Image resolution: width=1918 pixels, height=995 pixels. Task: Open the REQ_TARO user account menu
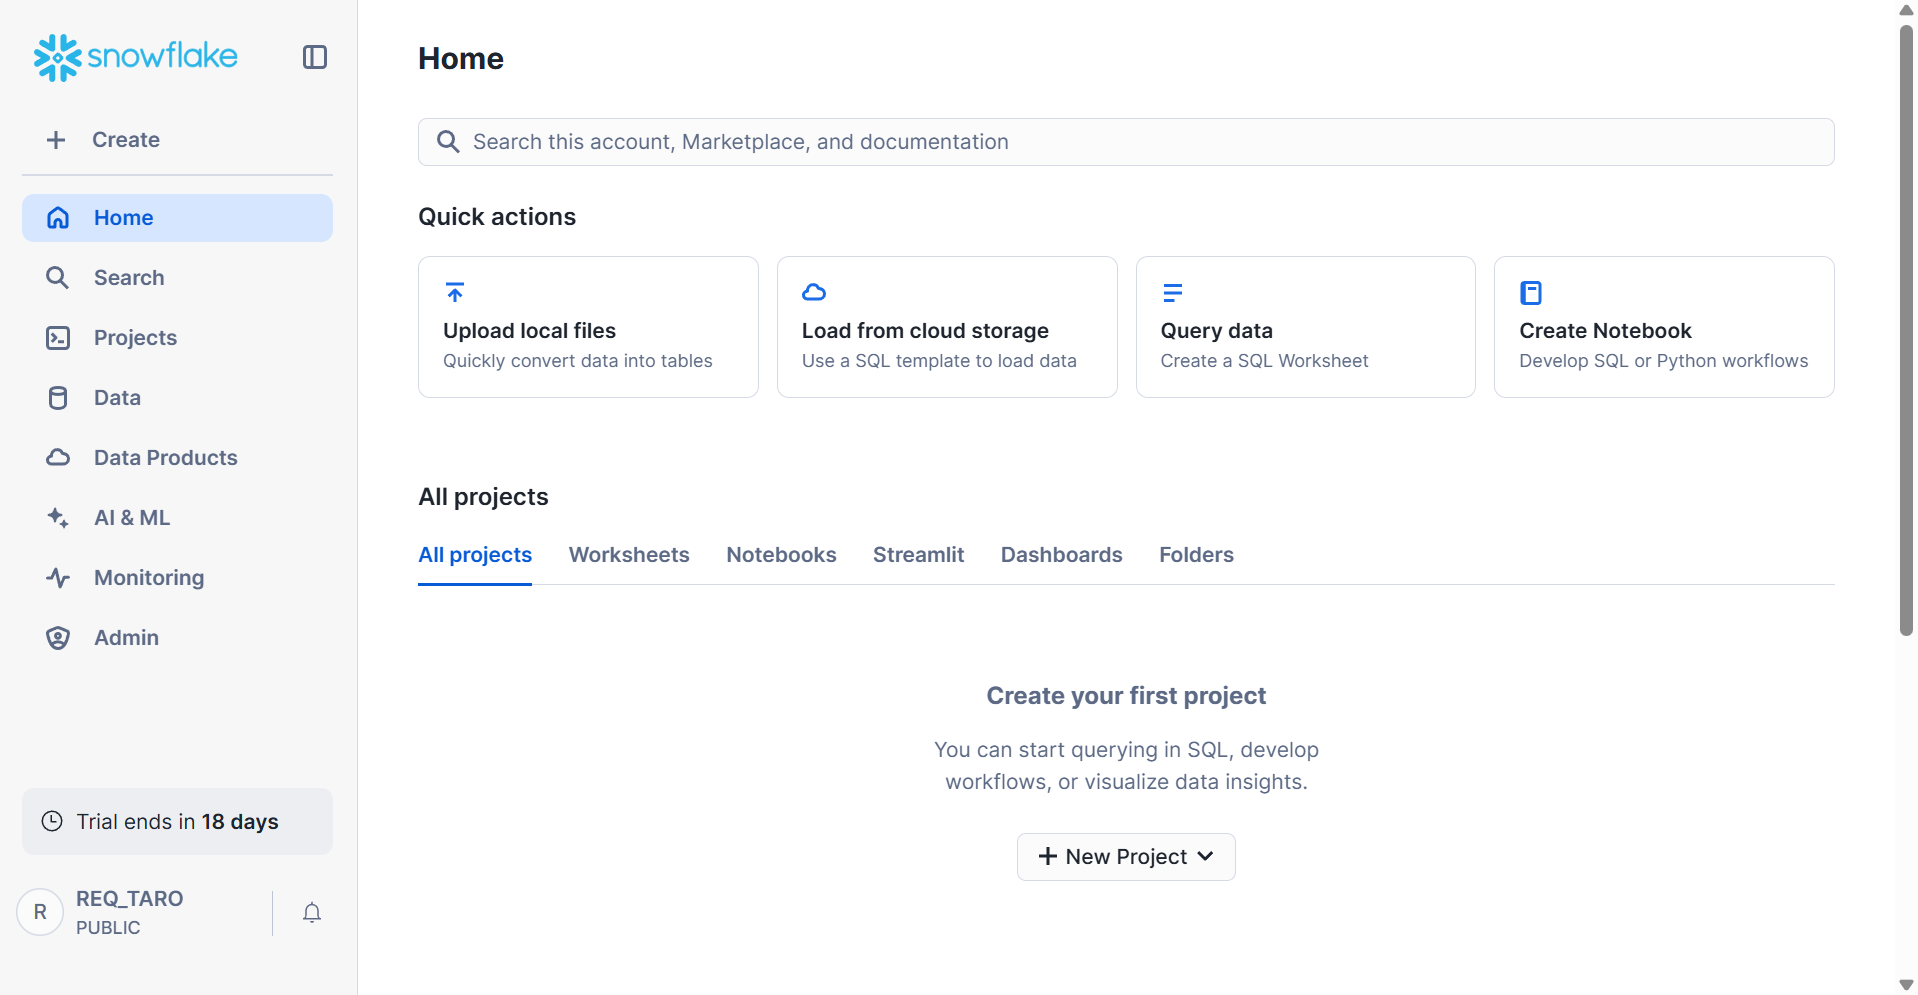130,912
